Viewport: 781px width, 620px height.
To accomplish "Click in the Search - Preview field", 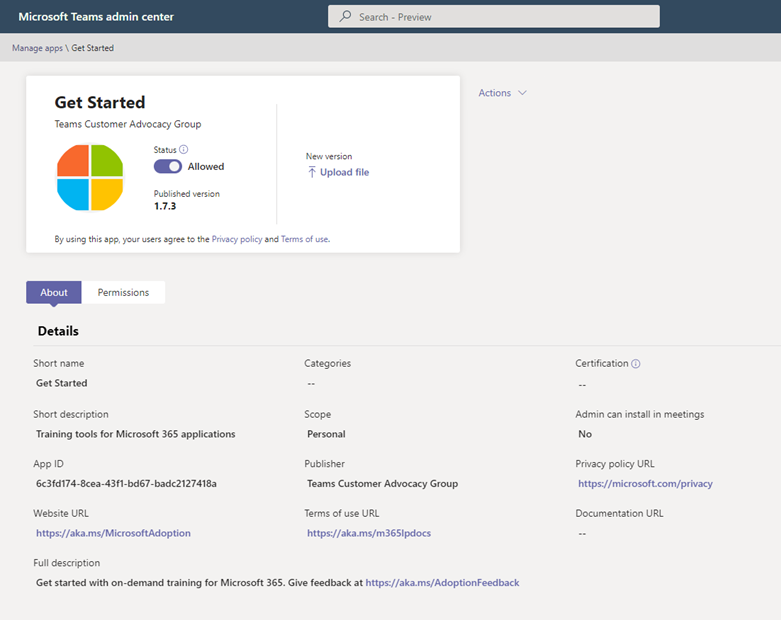I will tap(494, 16).
